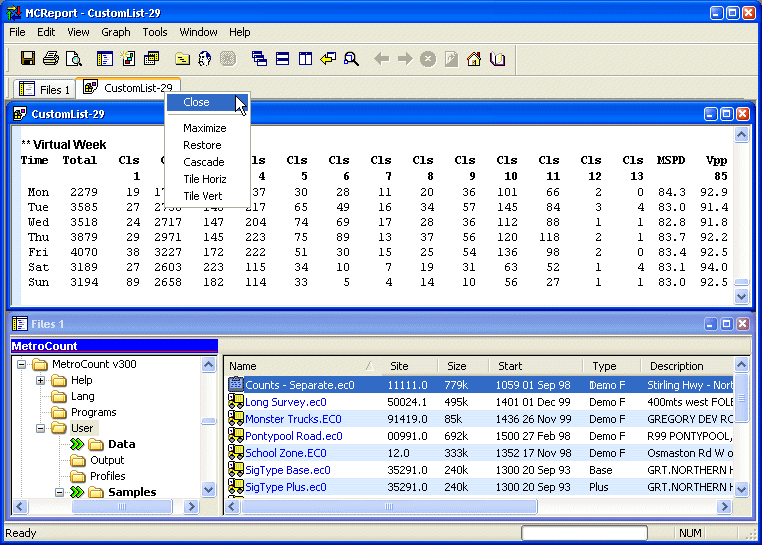Expand the Help folder tree node
This screenshot has width=762, height=545.
coord(41,380)
